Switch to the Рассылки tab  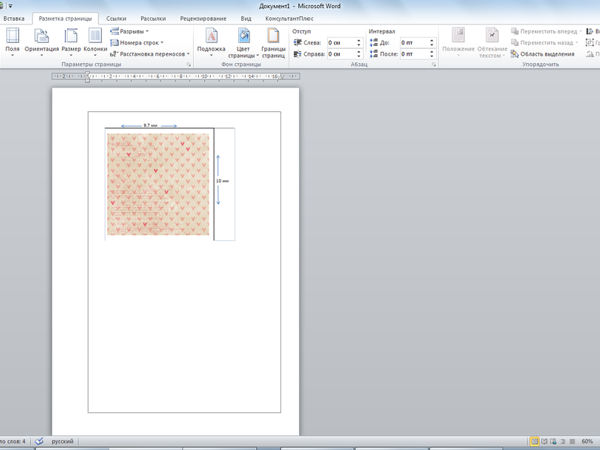click(153, 18)
